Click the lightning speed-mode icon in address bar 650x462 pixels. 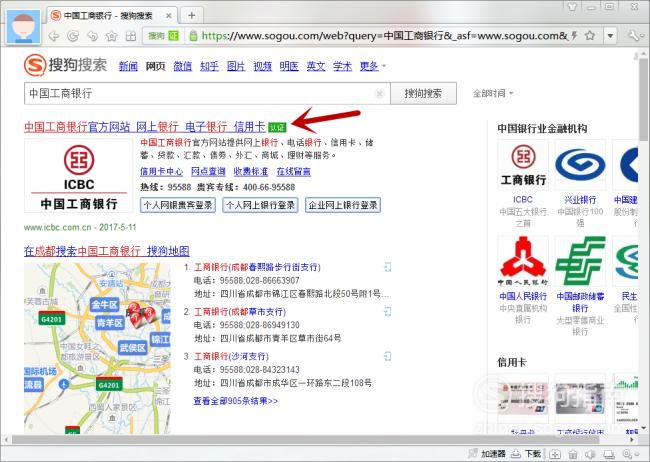tap(574, 36)
